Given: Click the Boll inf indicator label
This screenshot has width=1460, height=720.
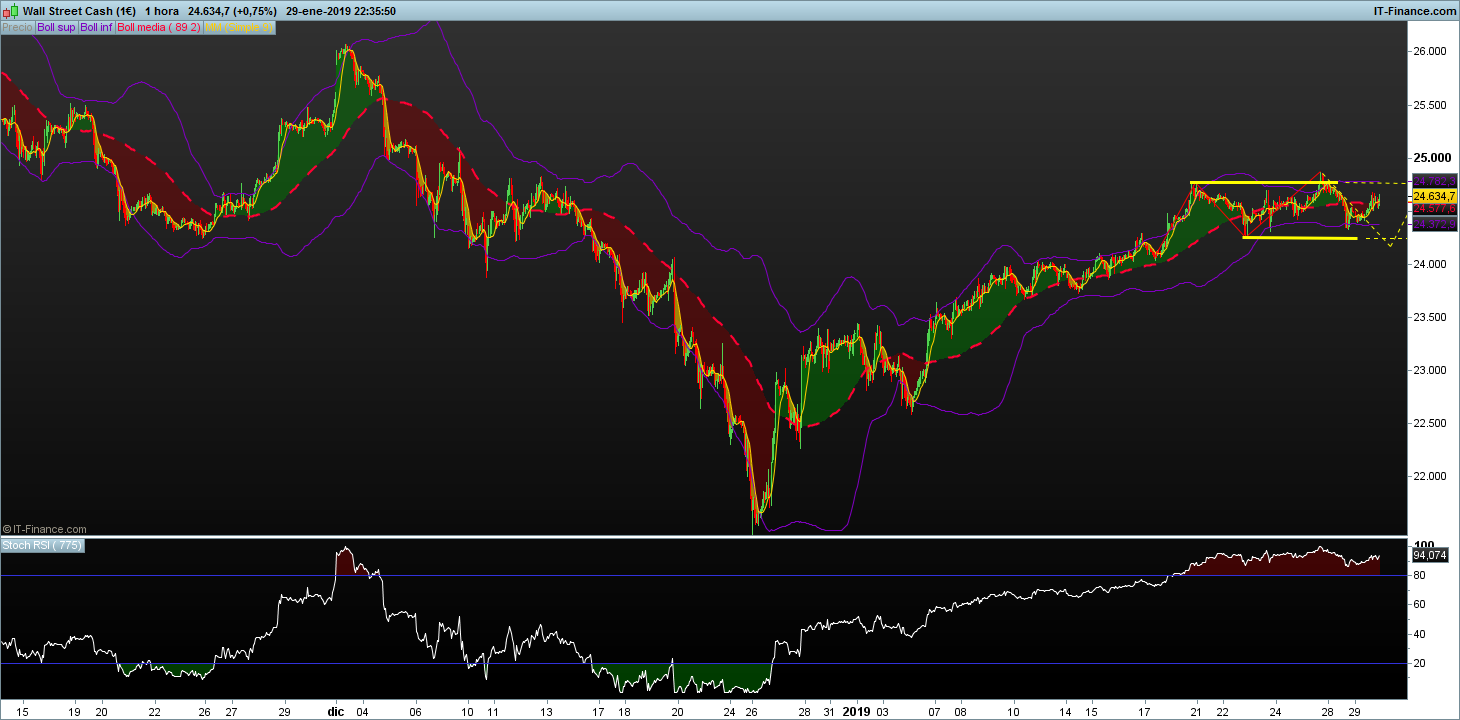Looking at the screenshot, I should [96, 27].
